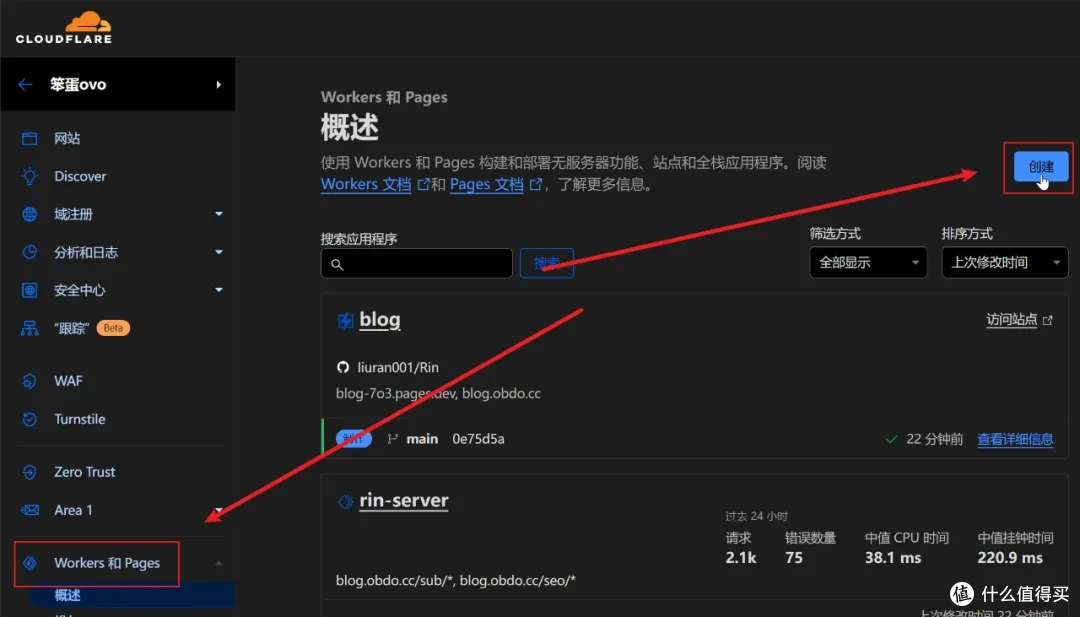
Task: Click the Turnstile icon
Action: click(x=30, y=419)
